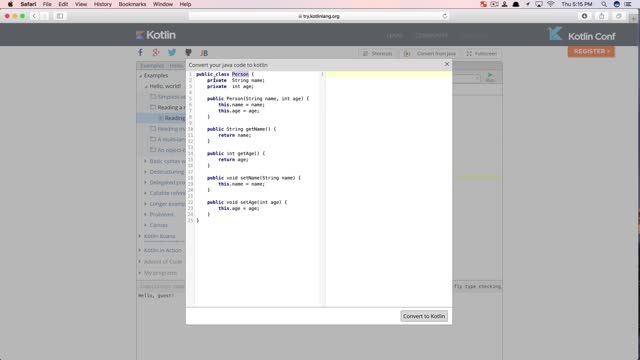Open the GitHub cat icon

[x=188, y=53]
